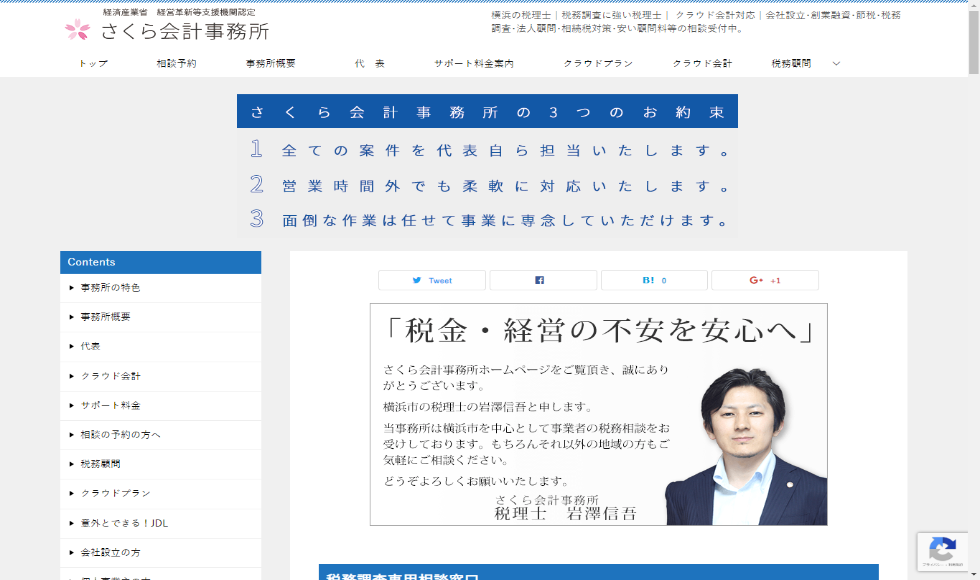Open 税務顧問 in the Contents sidebar
This screenshot has width=980, height=580.
coord(161,464)
